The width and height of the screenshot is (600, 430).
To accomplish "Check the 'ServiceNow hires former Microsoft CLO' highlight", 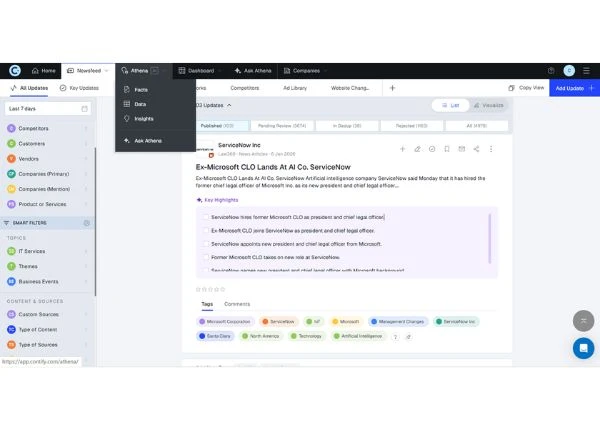I will click(x=206, y=217).
